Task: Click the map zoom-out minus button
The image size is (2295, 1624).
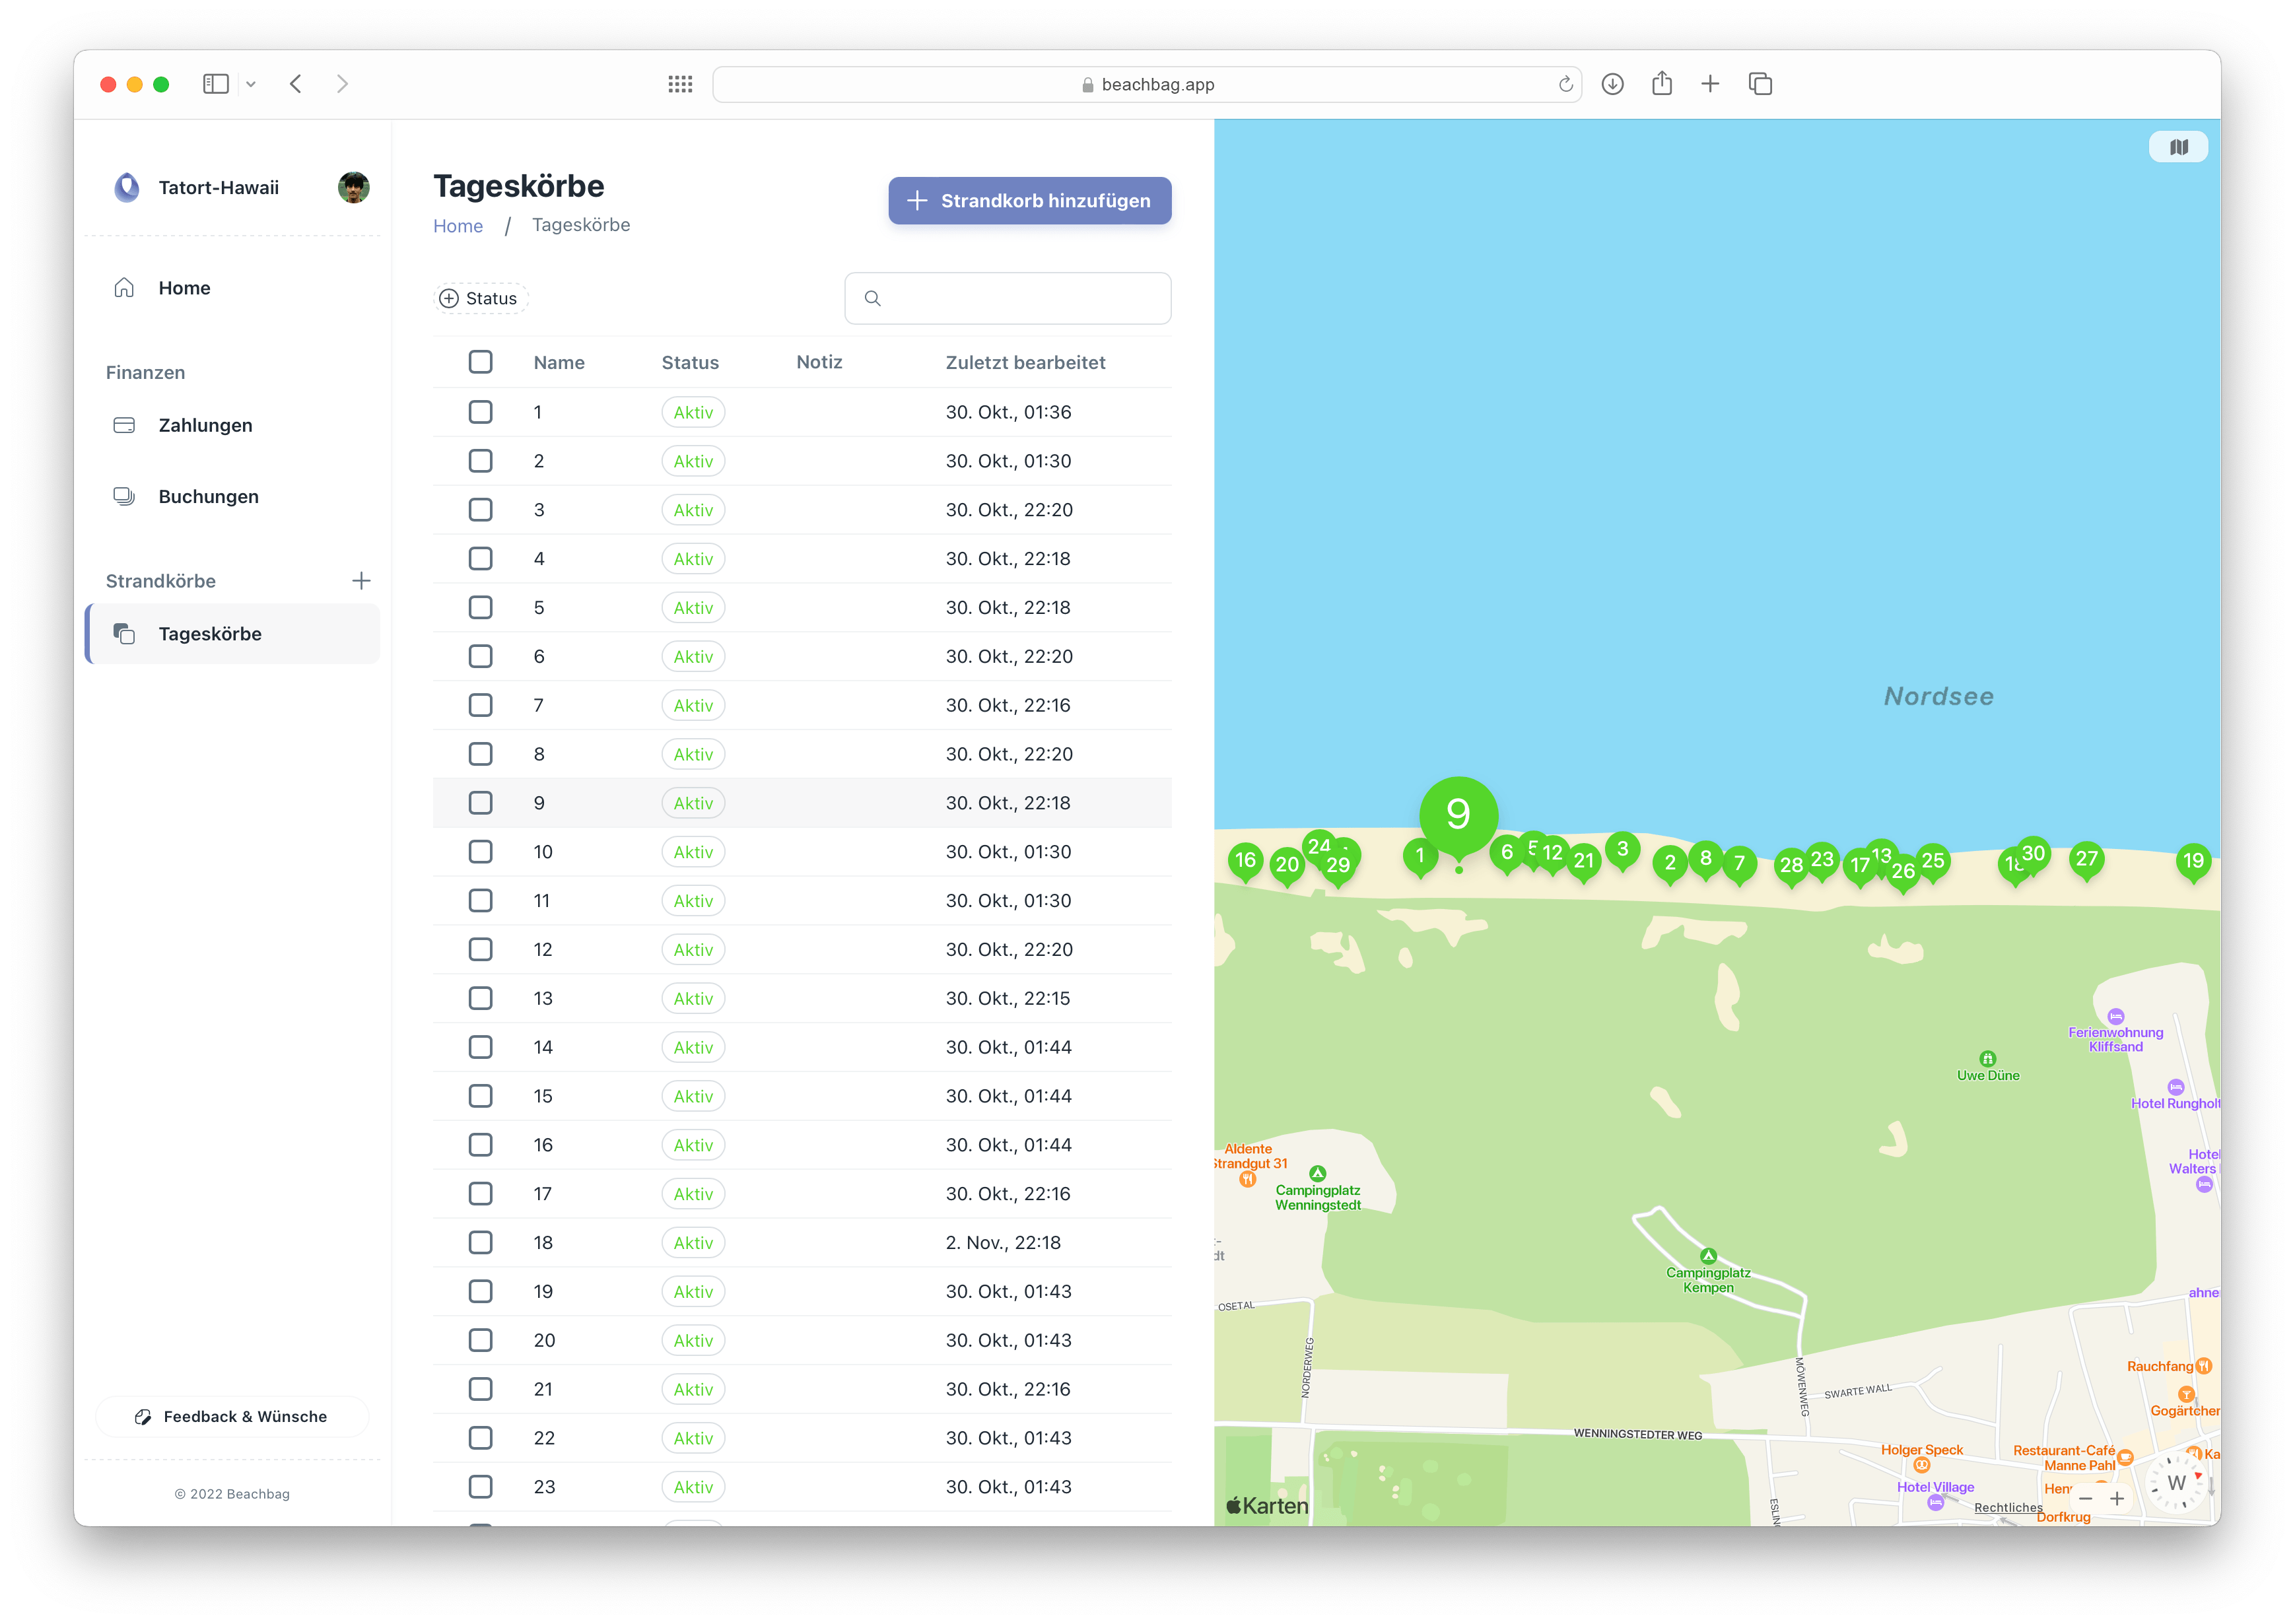Action: point(2085,1498)
